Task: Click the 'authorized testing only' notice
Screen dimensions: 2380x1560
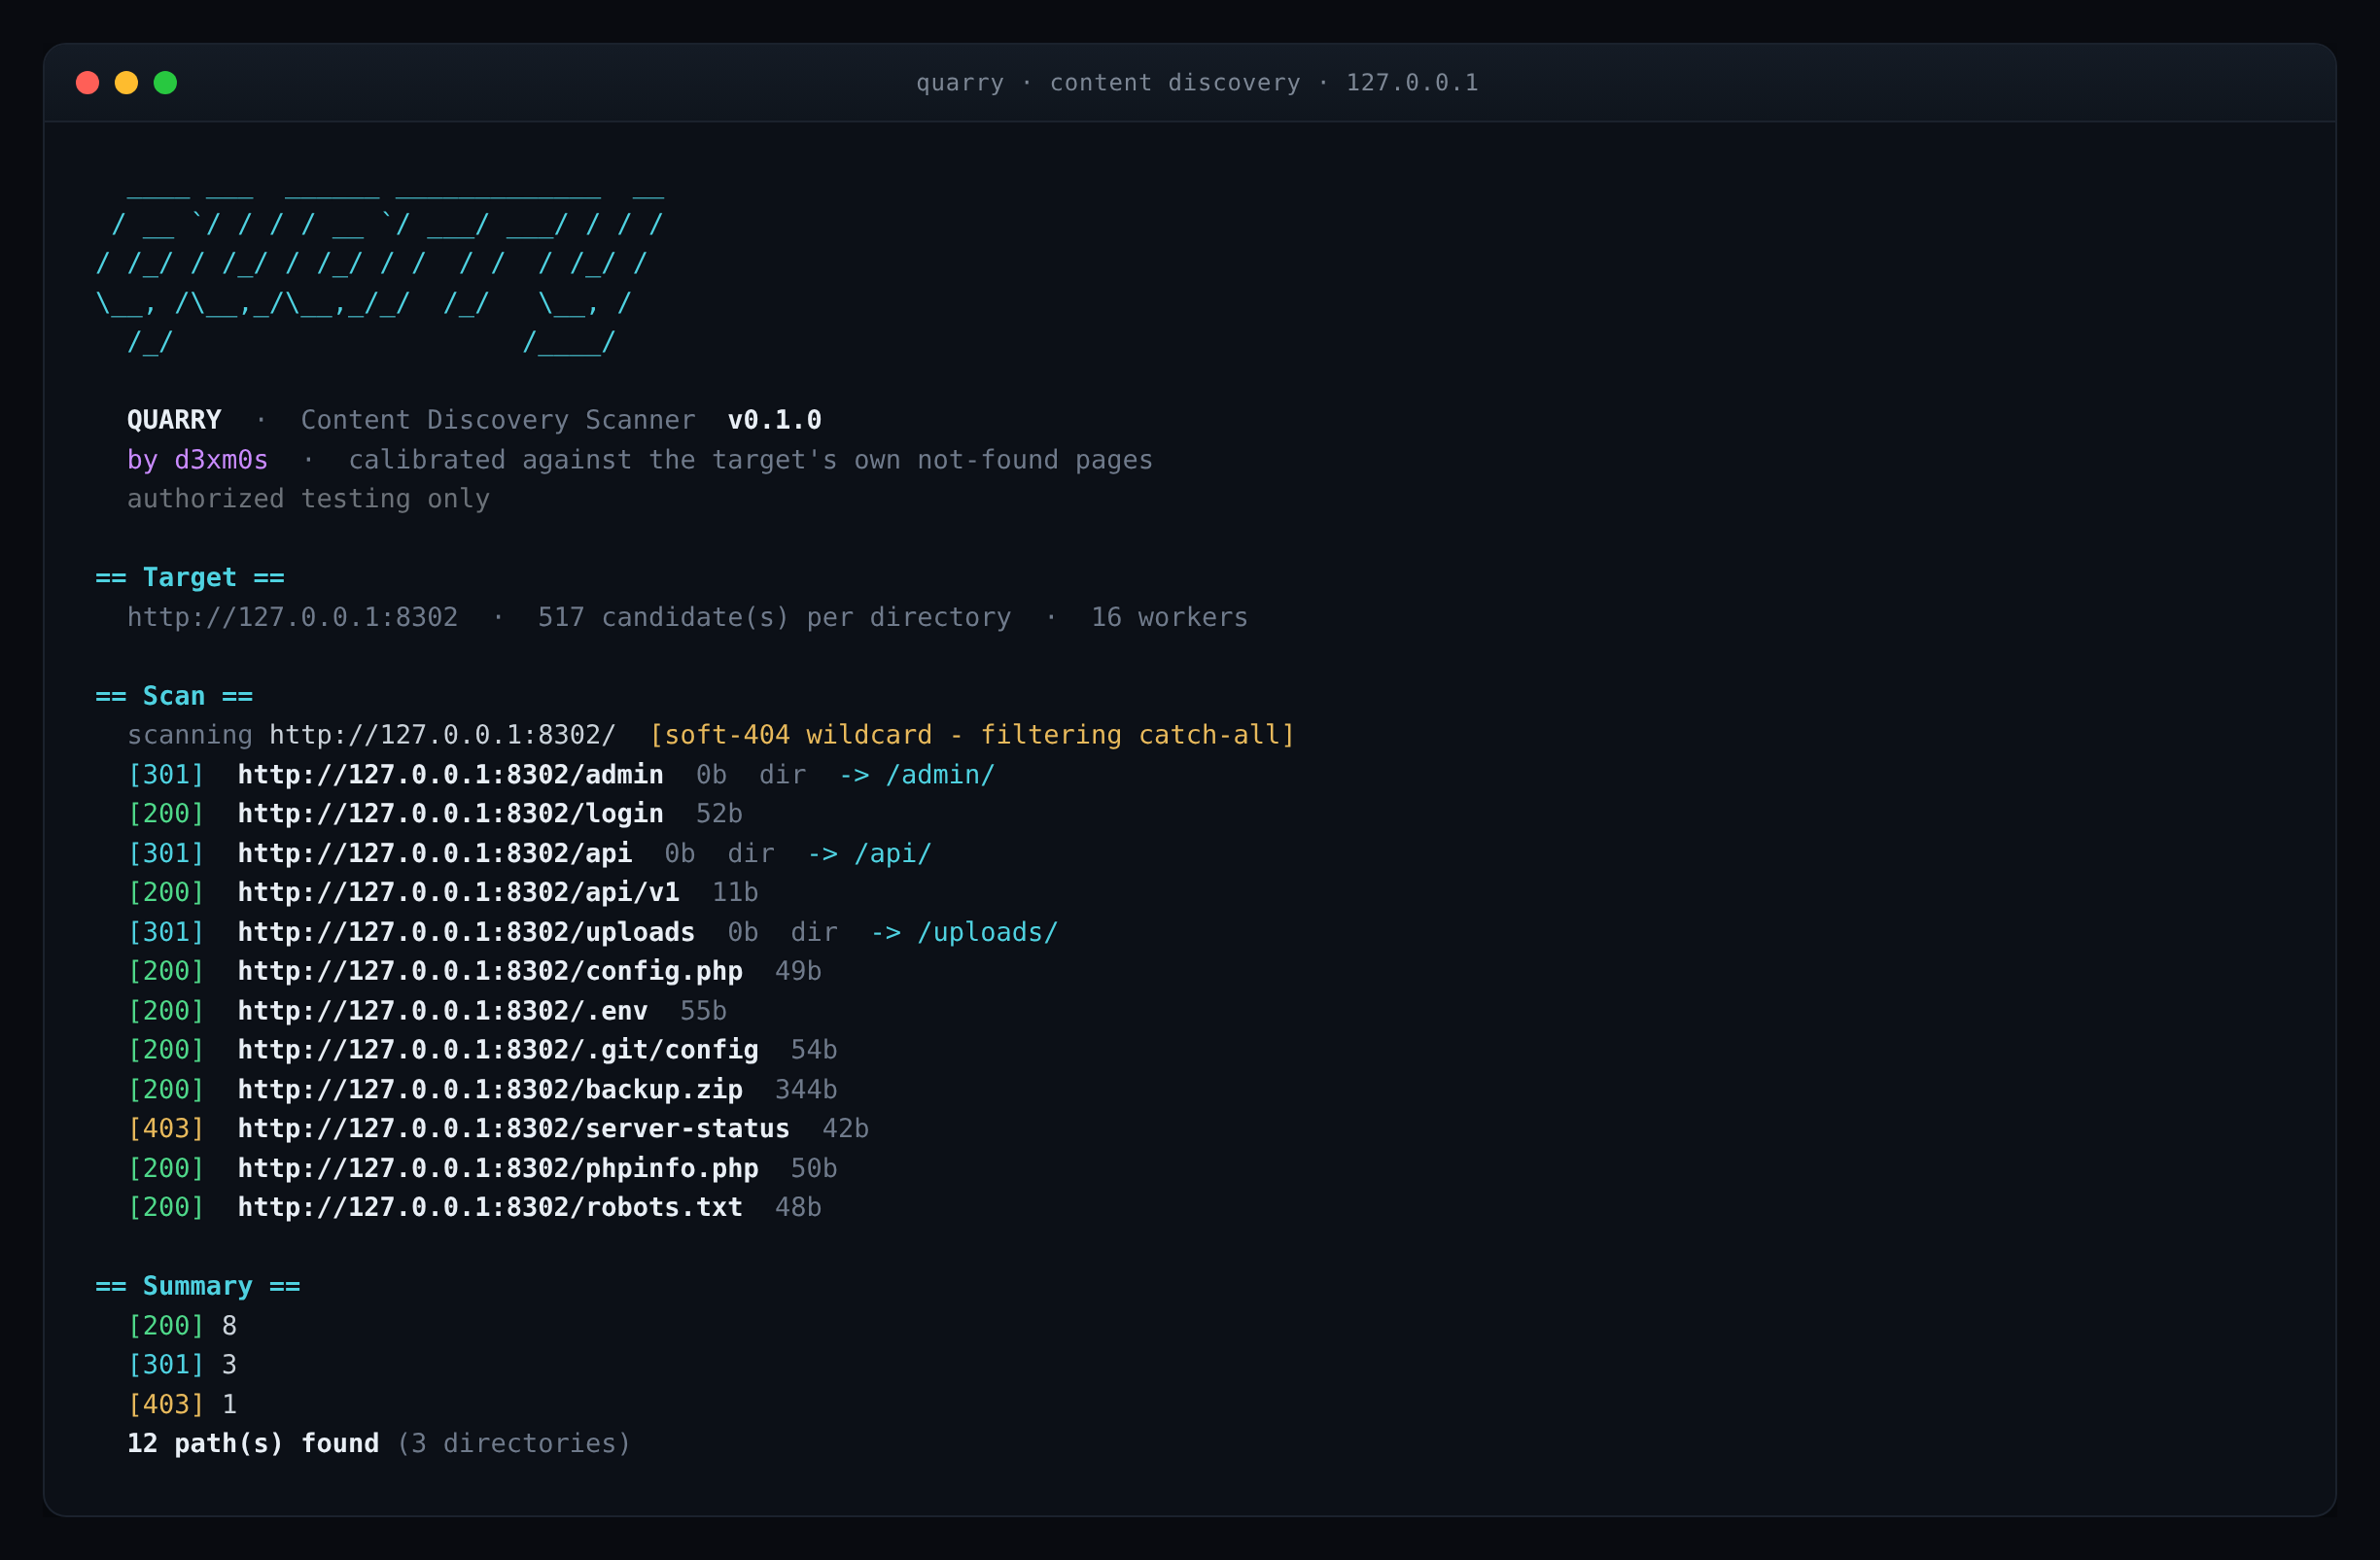Action: [308, 499]
